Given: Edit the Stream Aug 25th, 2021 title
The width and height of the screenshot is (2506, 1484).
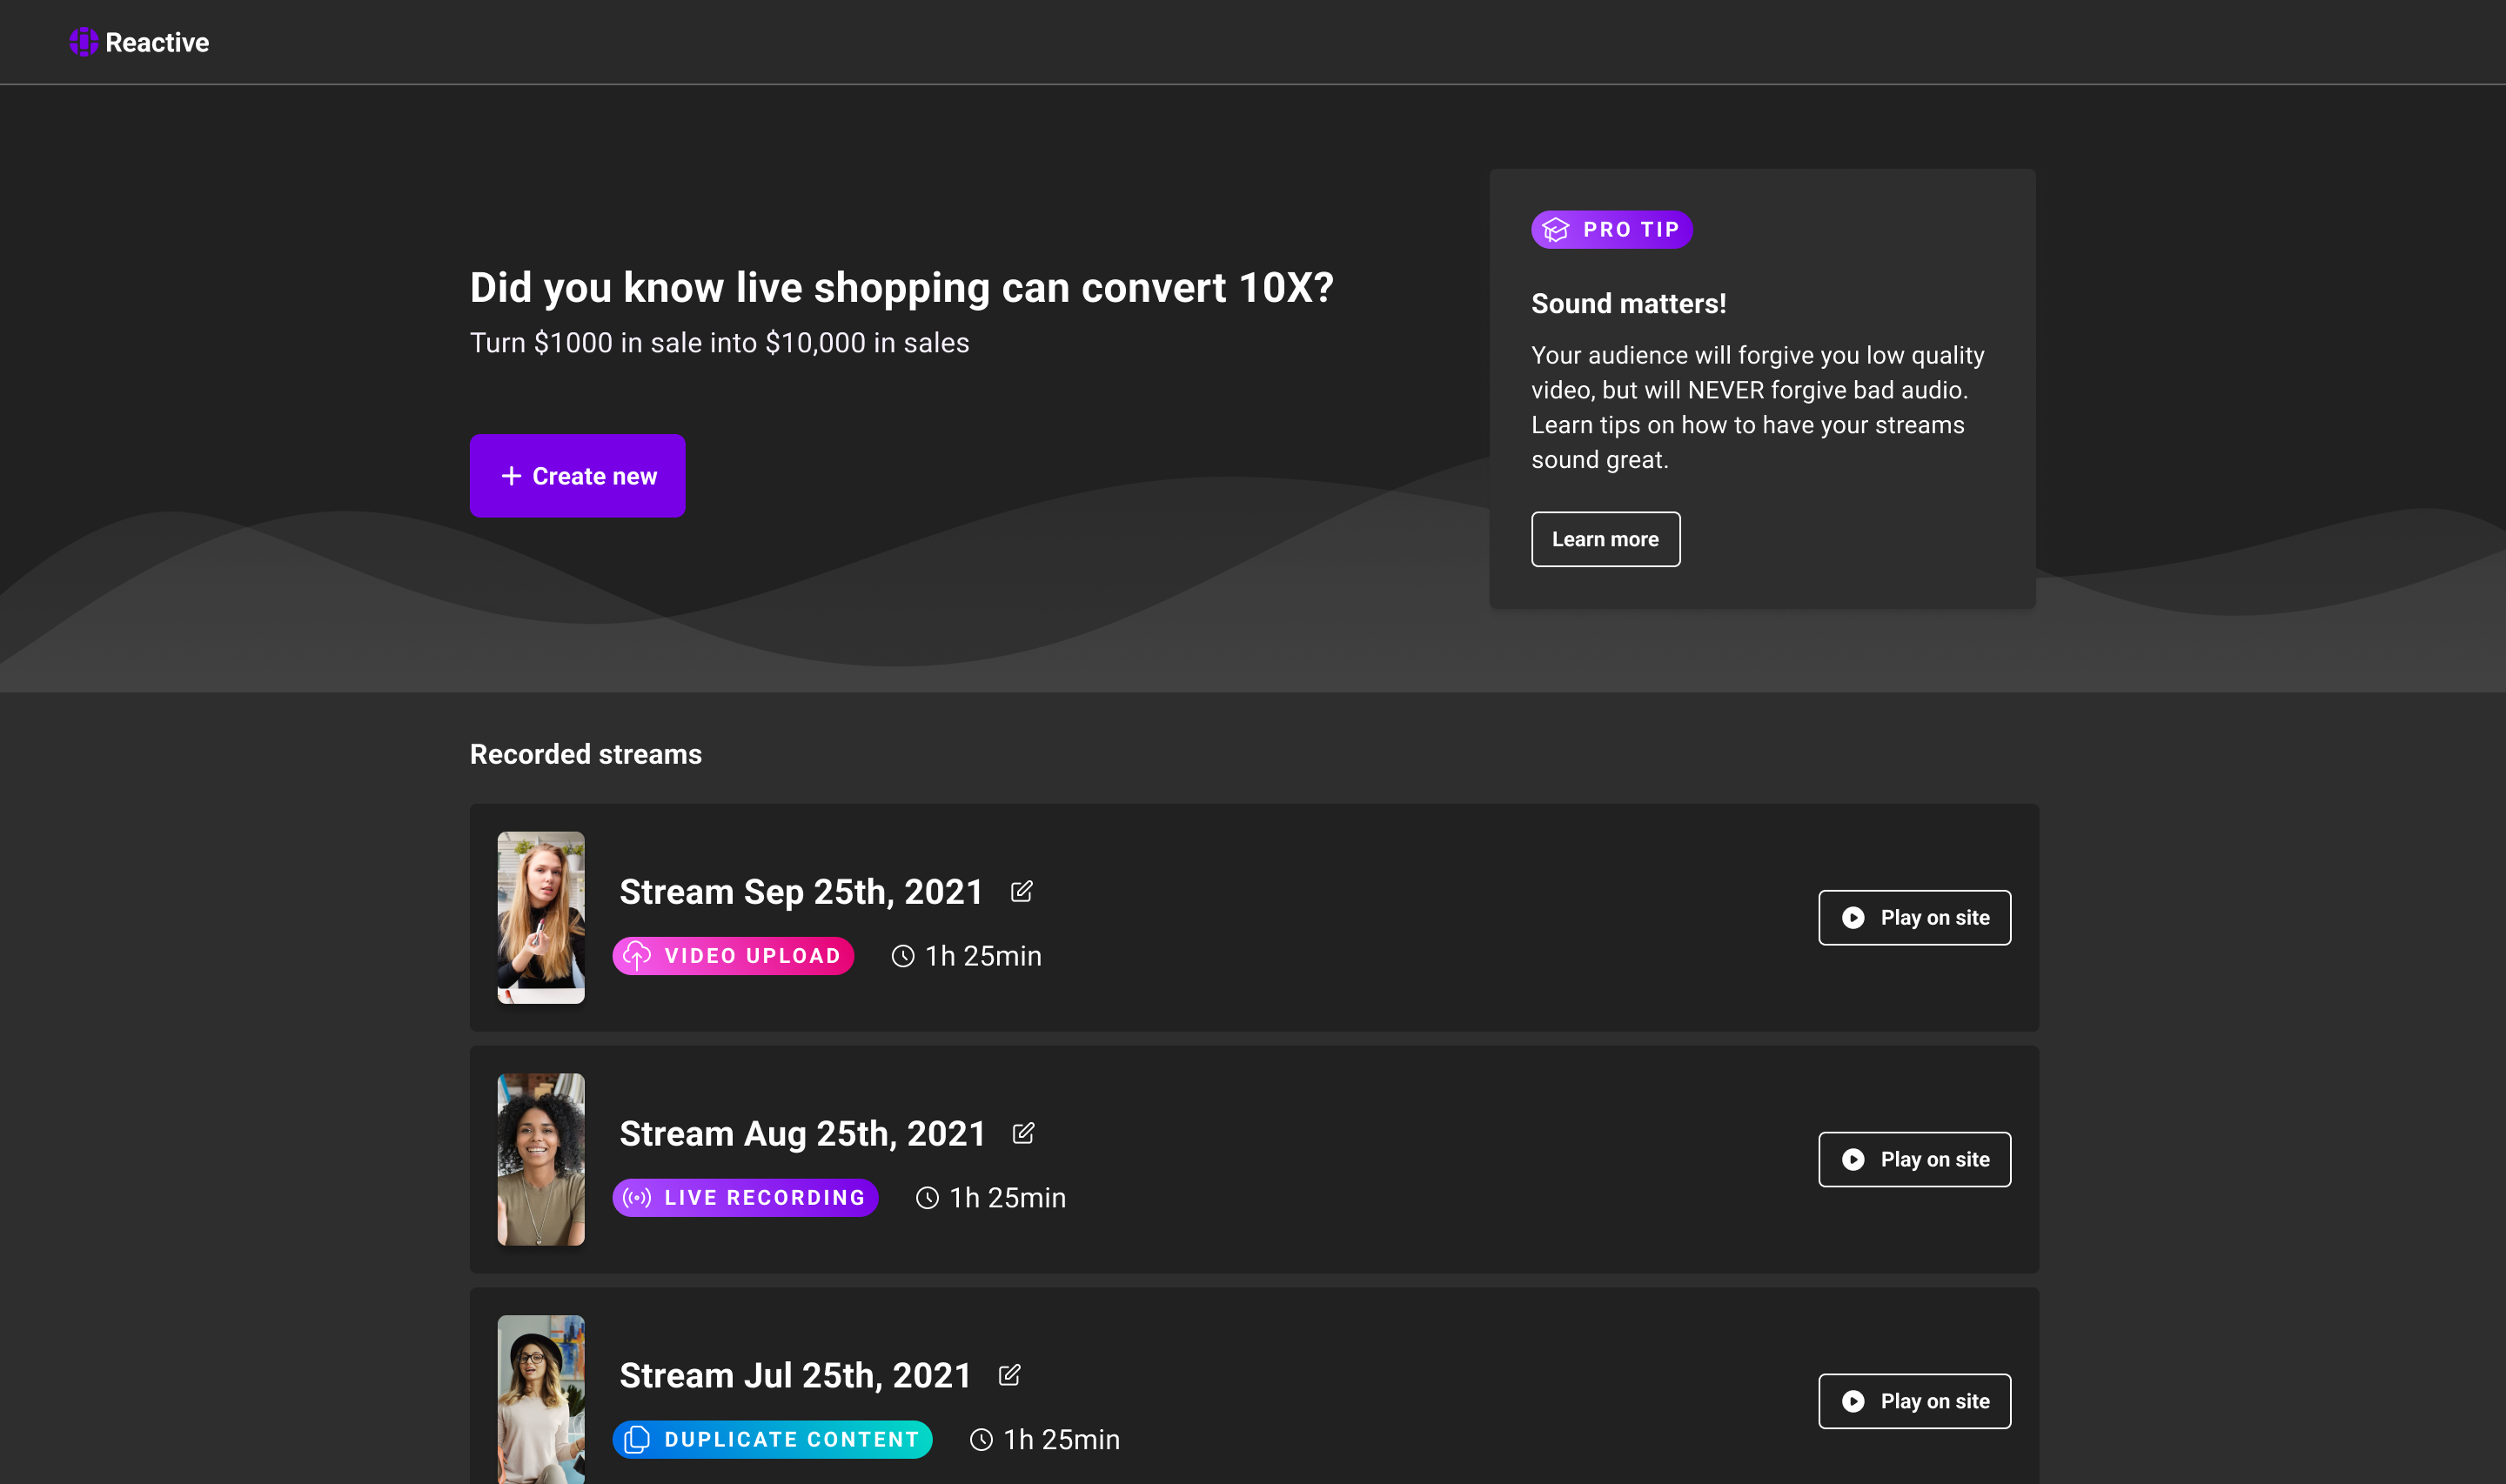Looking at the screenshot, I should (1023, 1133).
